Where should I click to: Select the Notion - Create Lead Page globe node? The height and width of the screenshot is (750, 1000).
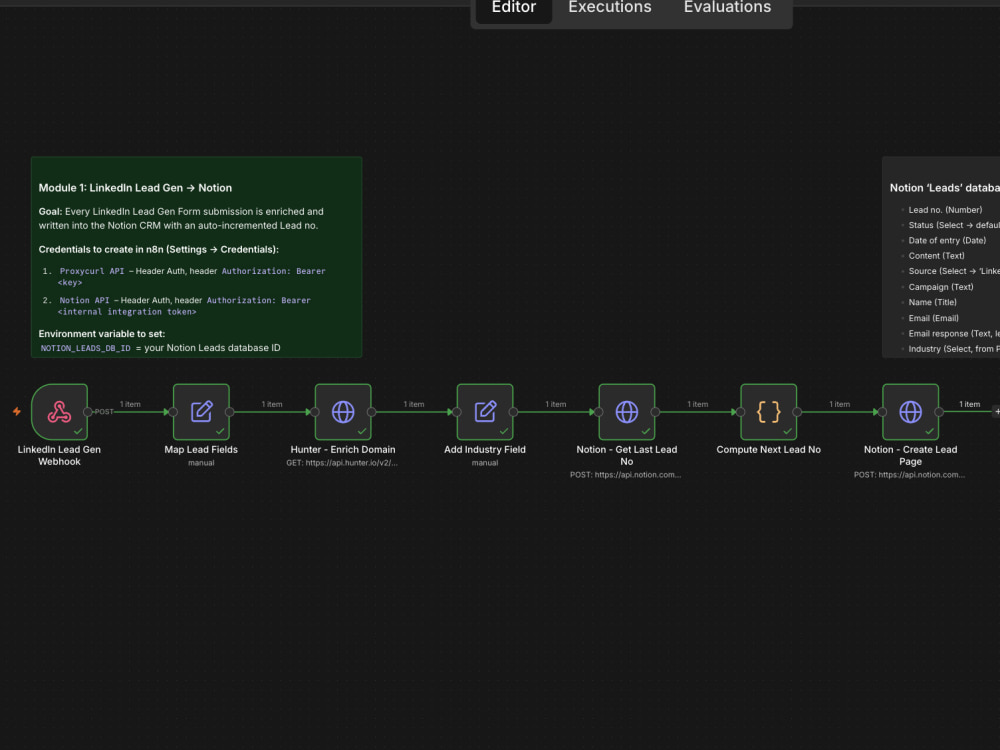click(x=911, y=412)
